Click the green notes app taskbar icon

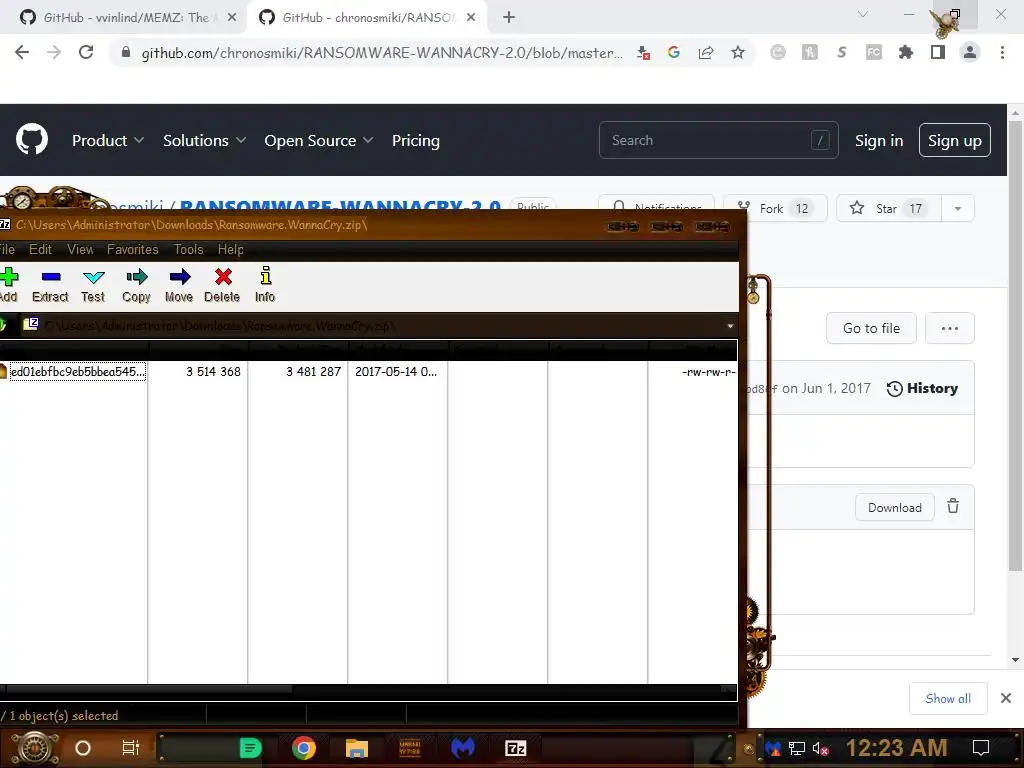click(x=250, y=748)
